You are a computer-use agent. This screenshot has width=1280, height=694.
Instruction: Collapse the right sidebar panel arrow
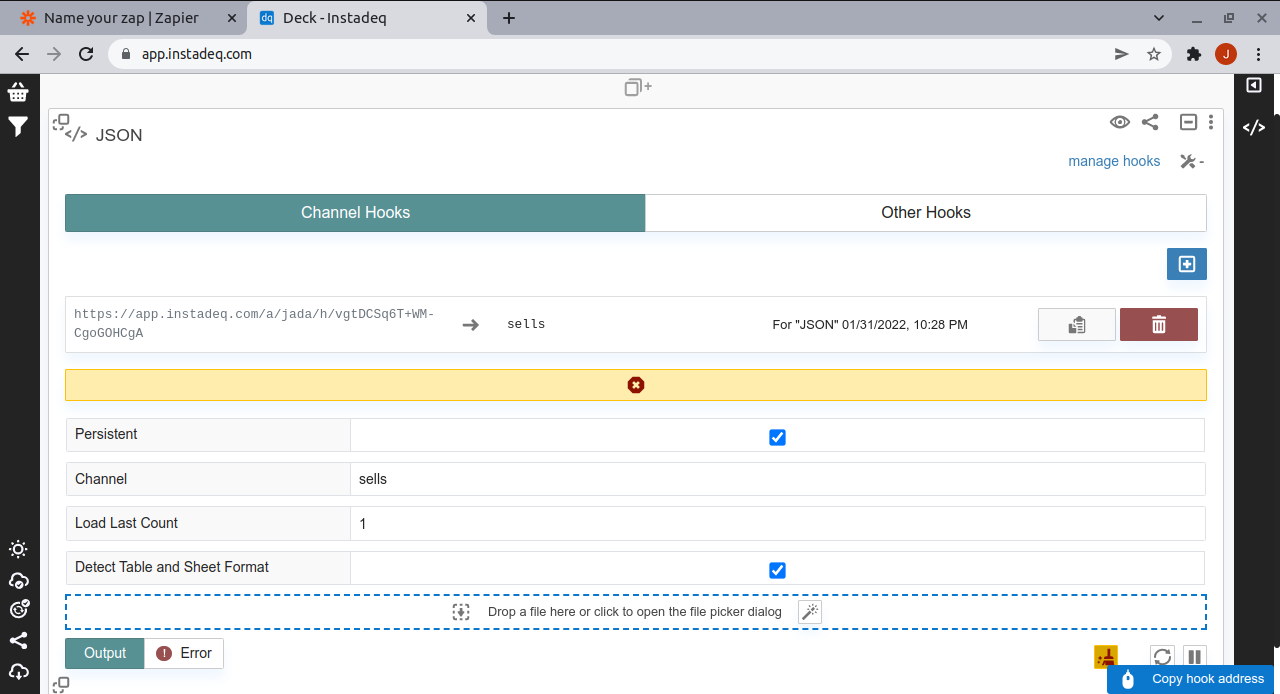click(1254, 86)
